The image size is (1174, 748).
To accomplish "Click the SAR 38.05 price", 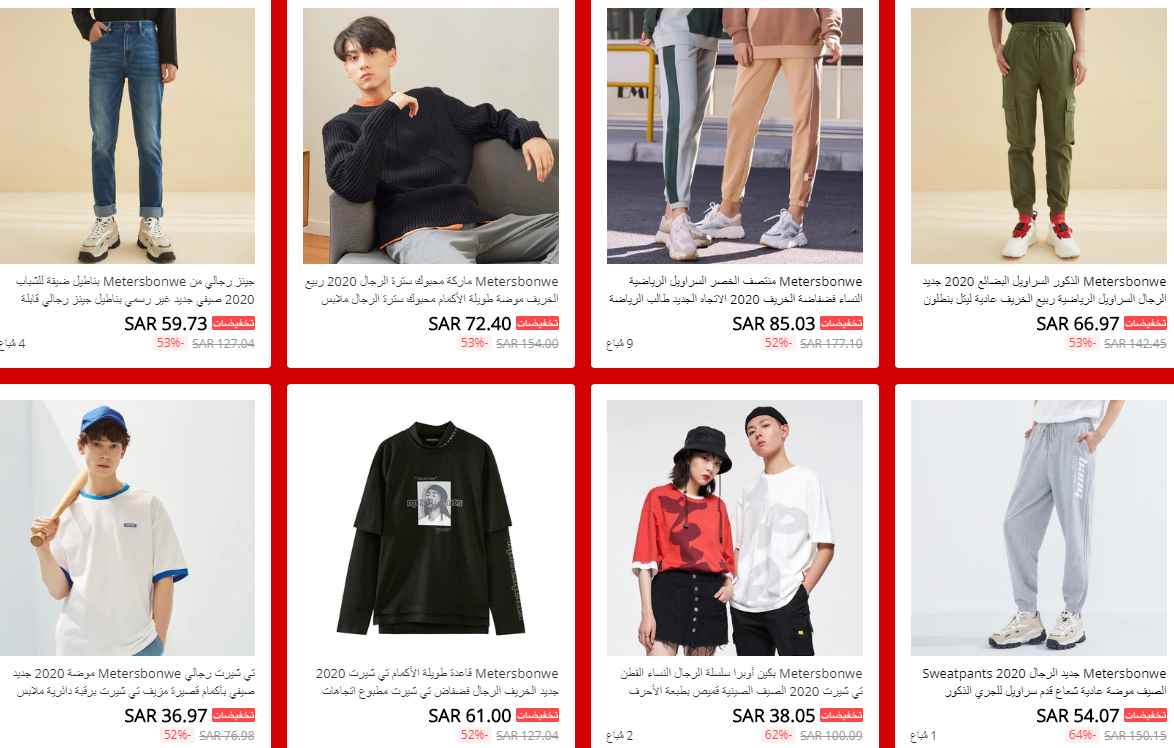I will [773, 716].
